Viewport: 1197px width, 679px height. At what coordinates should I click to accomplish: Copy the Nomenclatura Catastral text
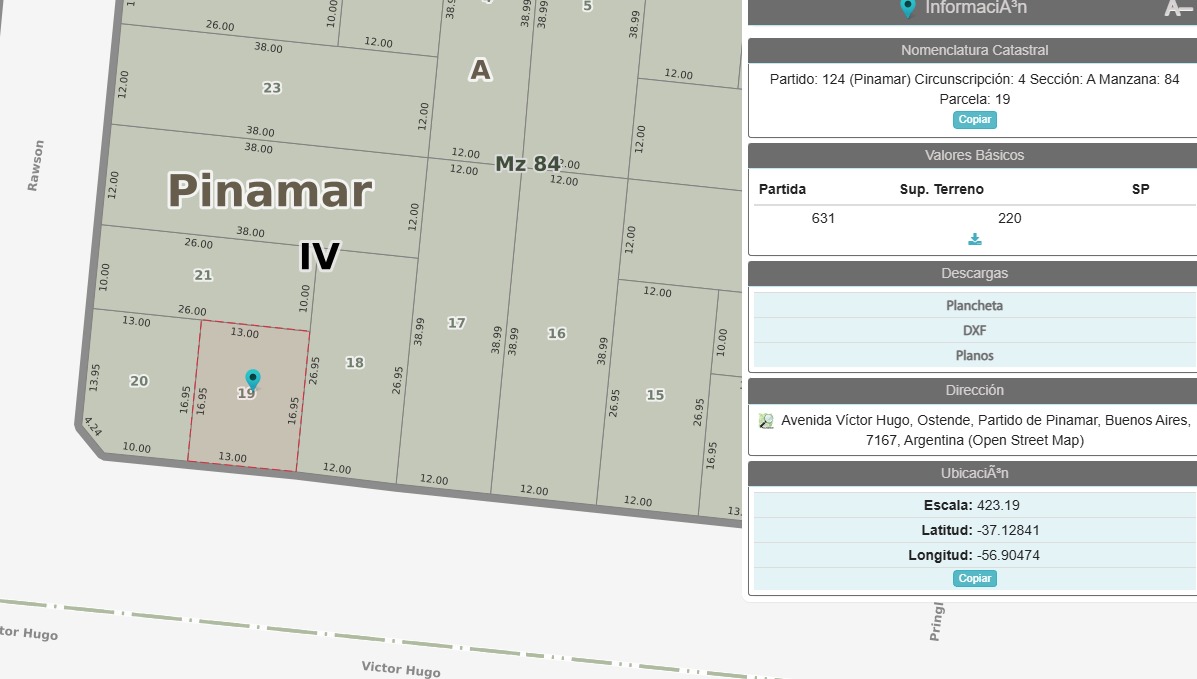975,120
